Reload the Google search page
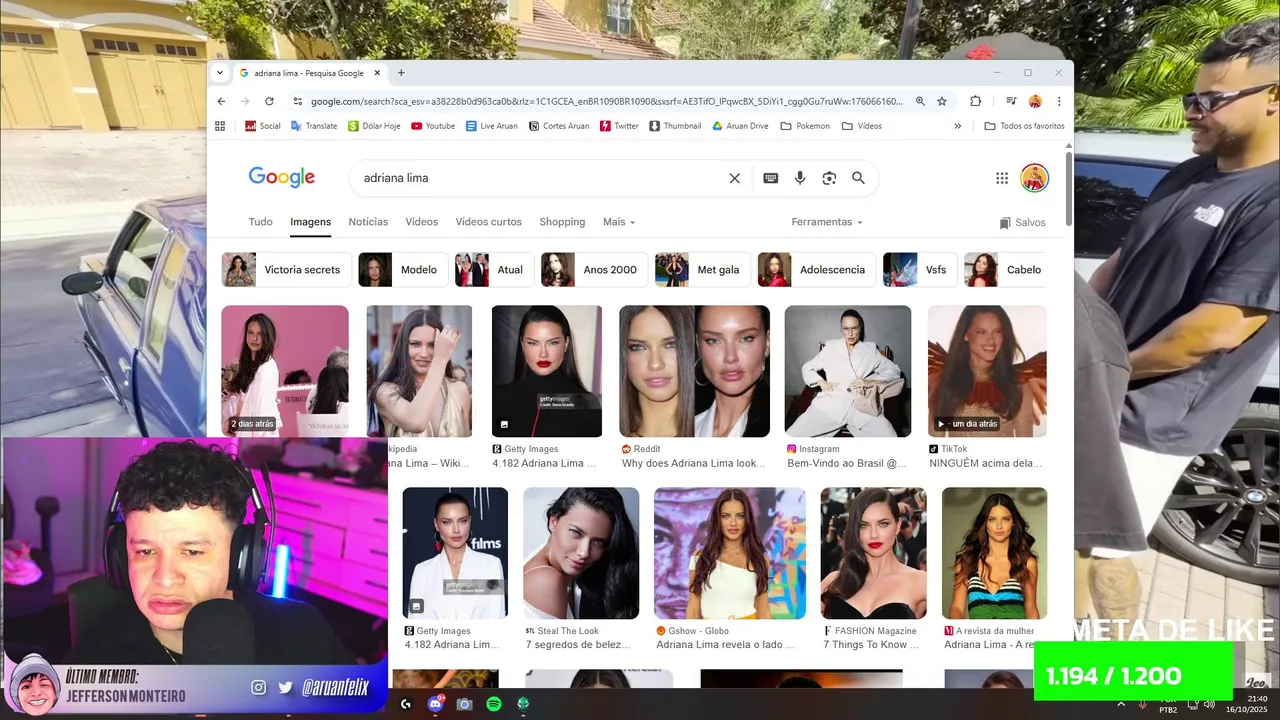The height and width of the screenshot is (720, 1280). tap(269, 101)
